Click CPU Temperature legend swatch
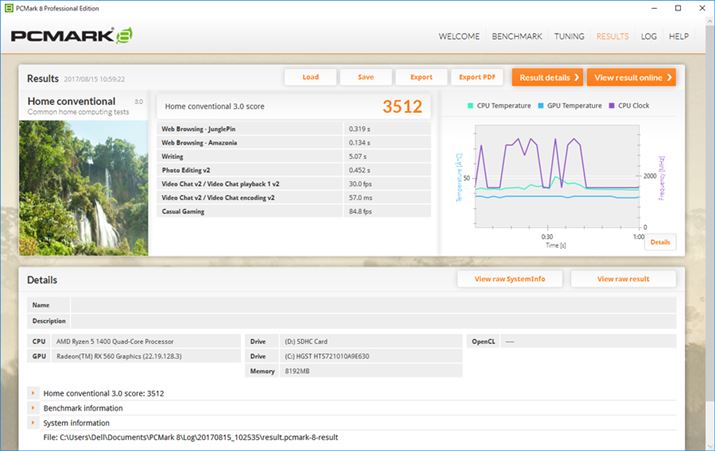The image size is (715, 451). click(470, 105)
